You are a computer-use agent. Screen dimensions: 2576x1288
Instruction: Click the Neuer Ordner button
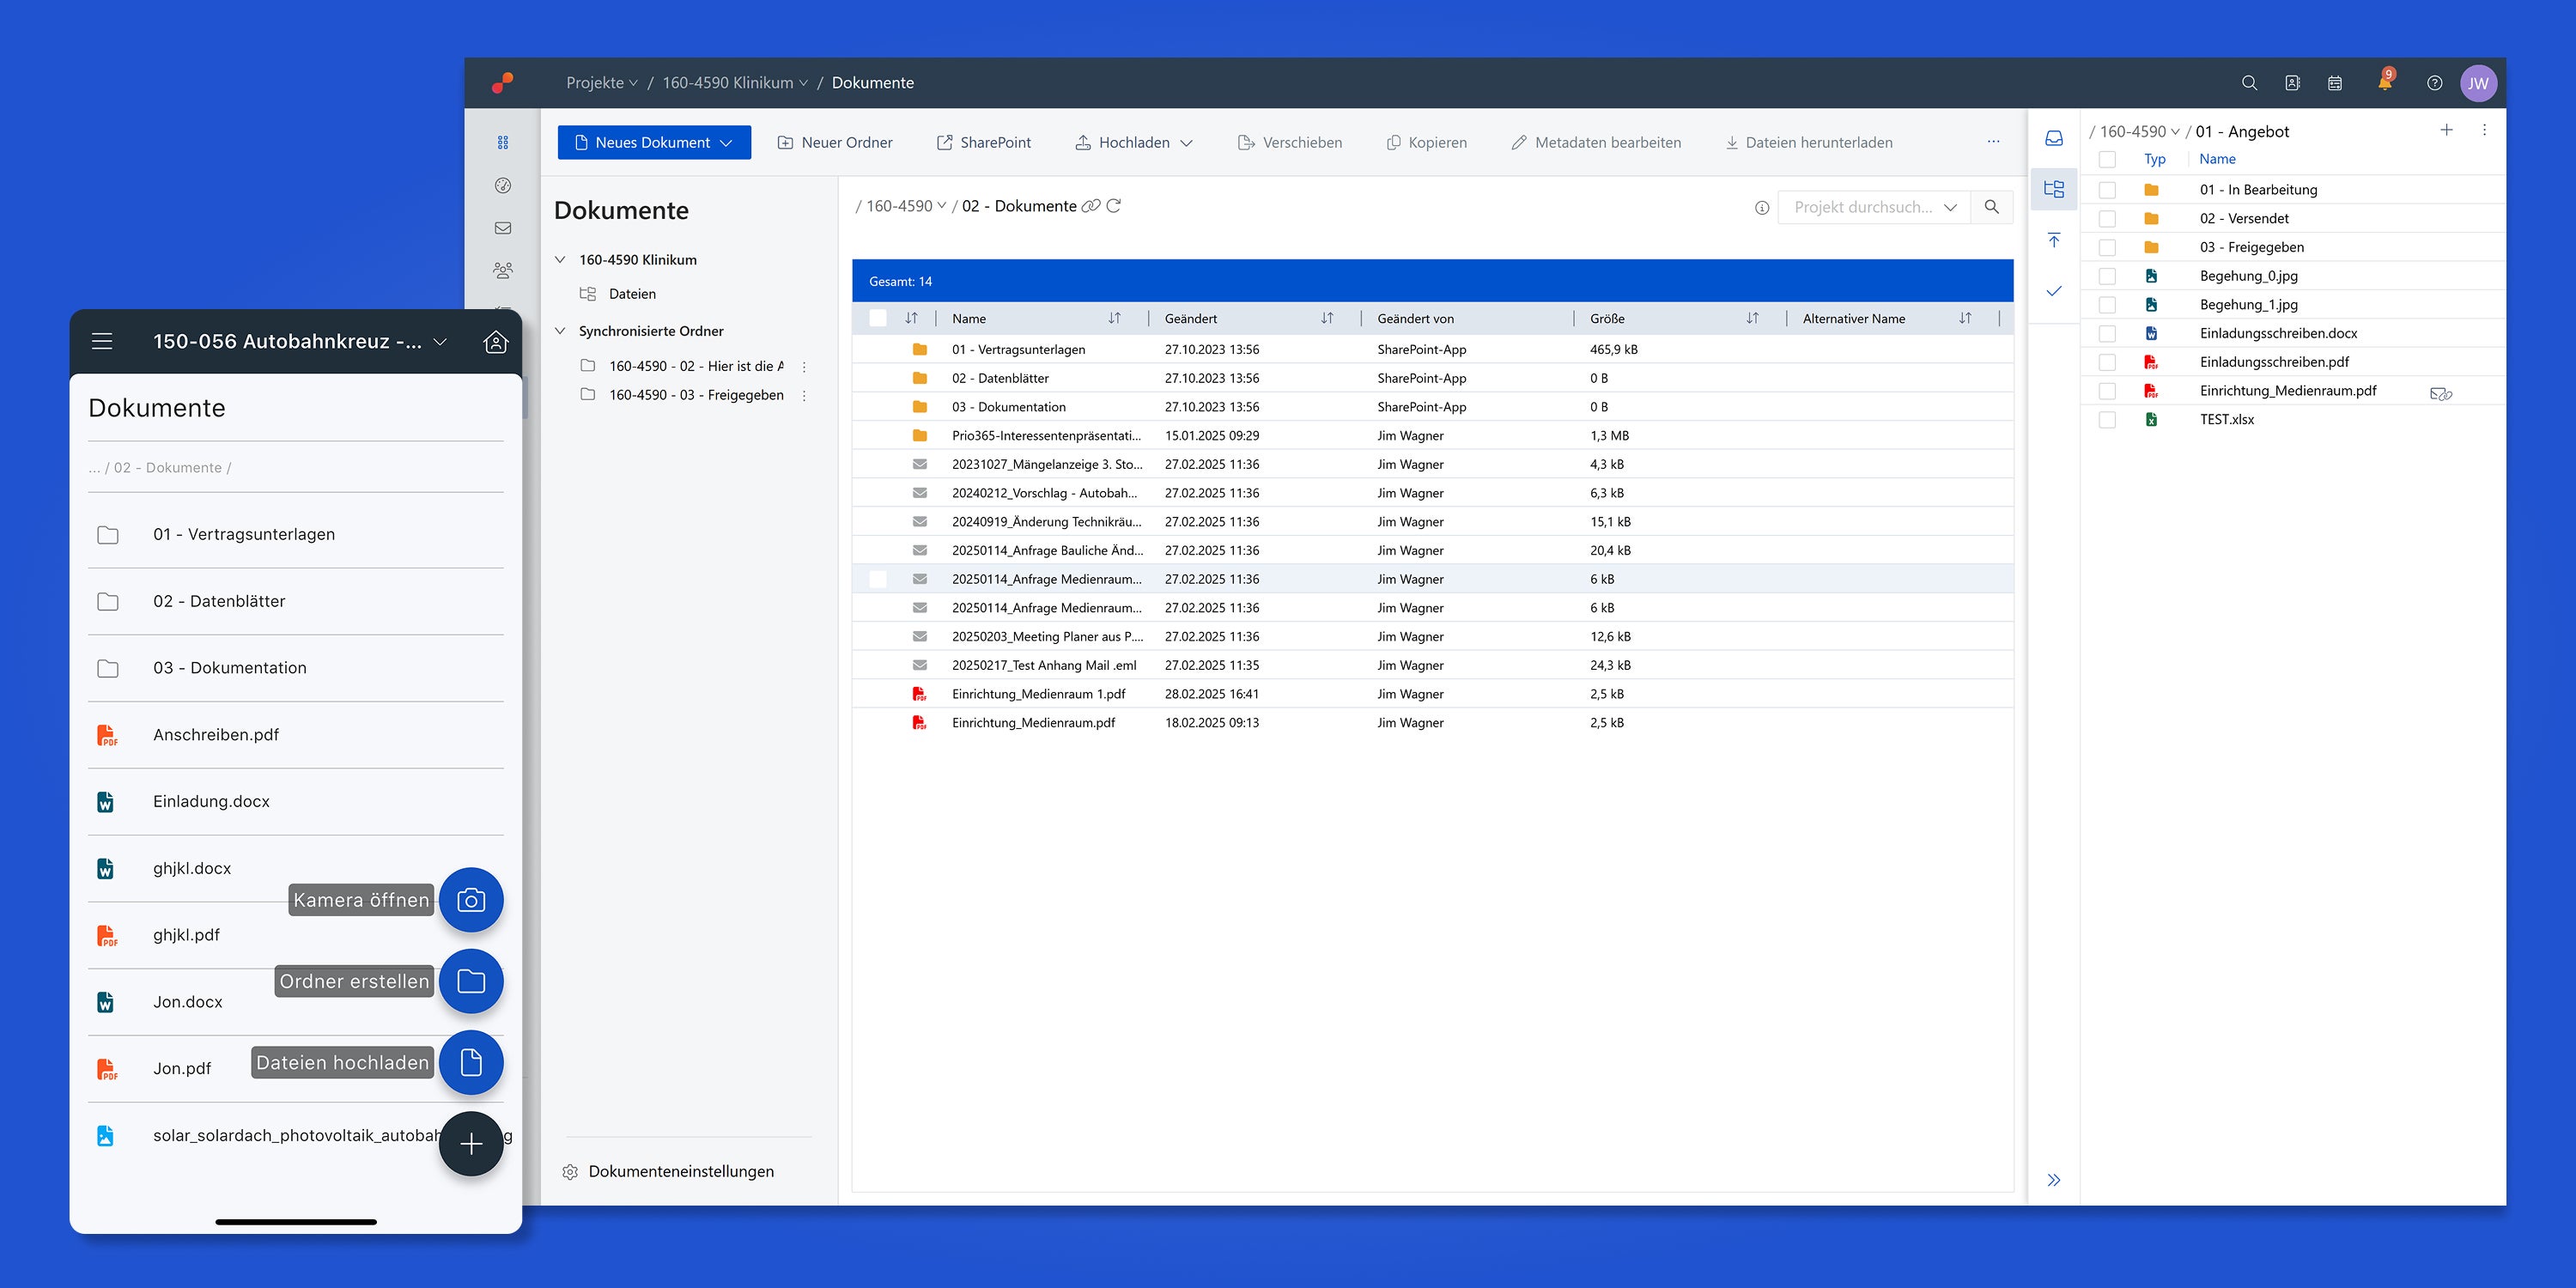point(835,143)
